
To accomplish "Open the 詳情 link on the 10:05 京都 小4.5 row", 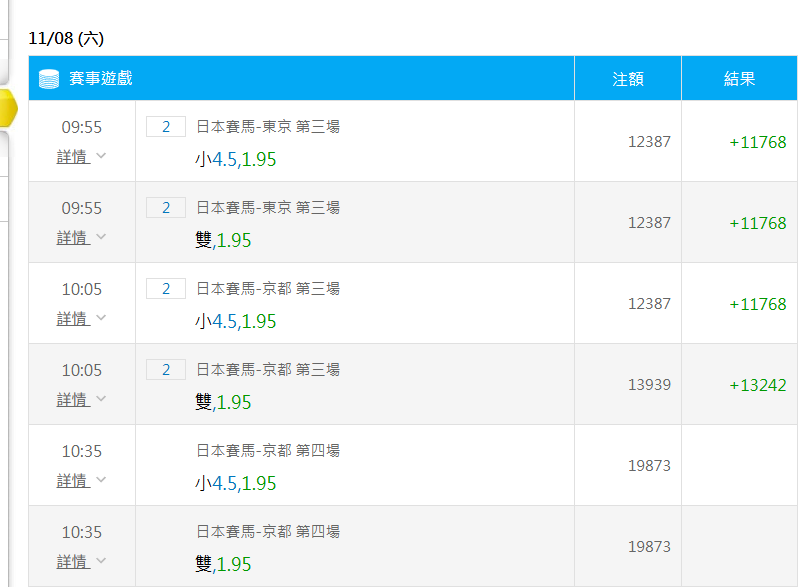I will click(72, 318).
